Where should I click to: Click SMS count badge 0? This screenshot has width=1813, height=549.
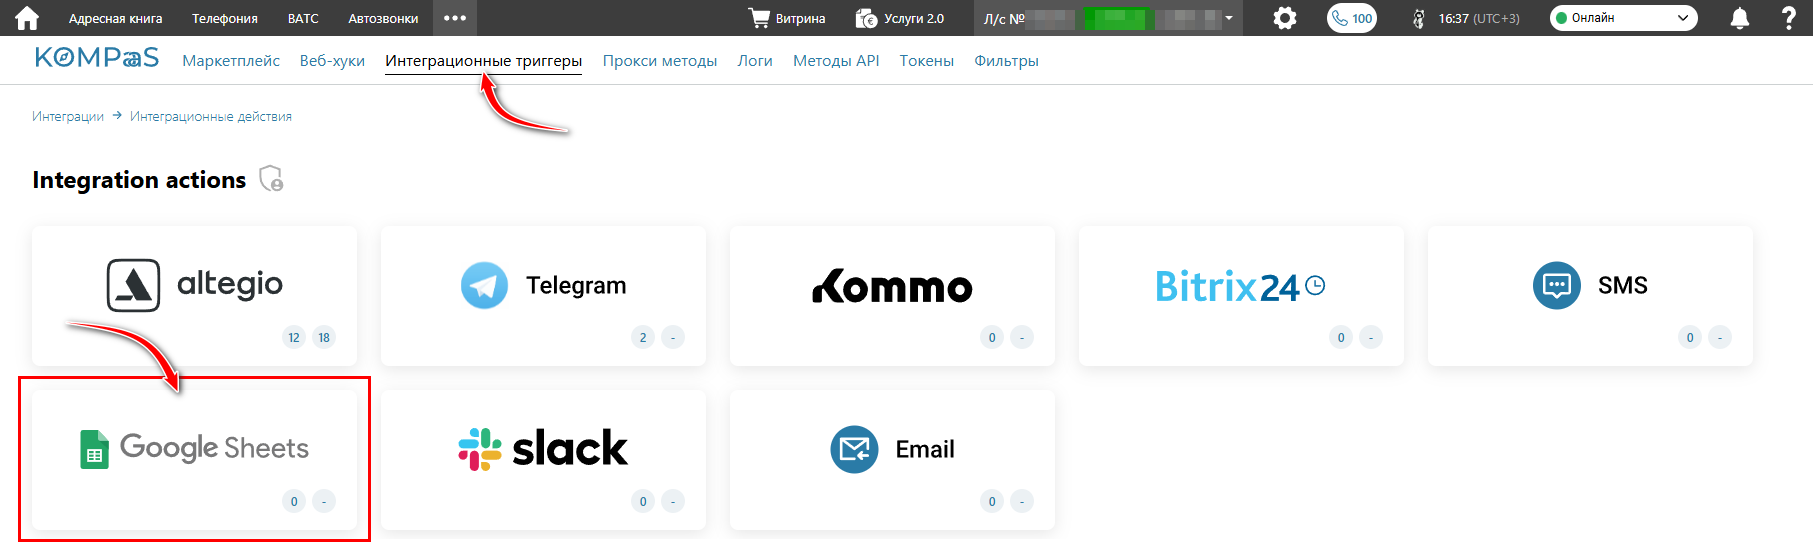click(1690, 337)
